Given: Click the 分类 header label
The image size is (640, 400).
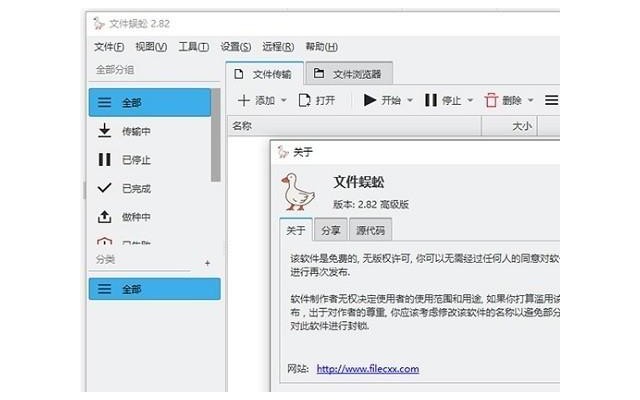Looking at the screenshot, I should [x=105, y=260].
